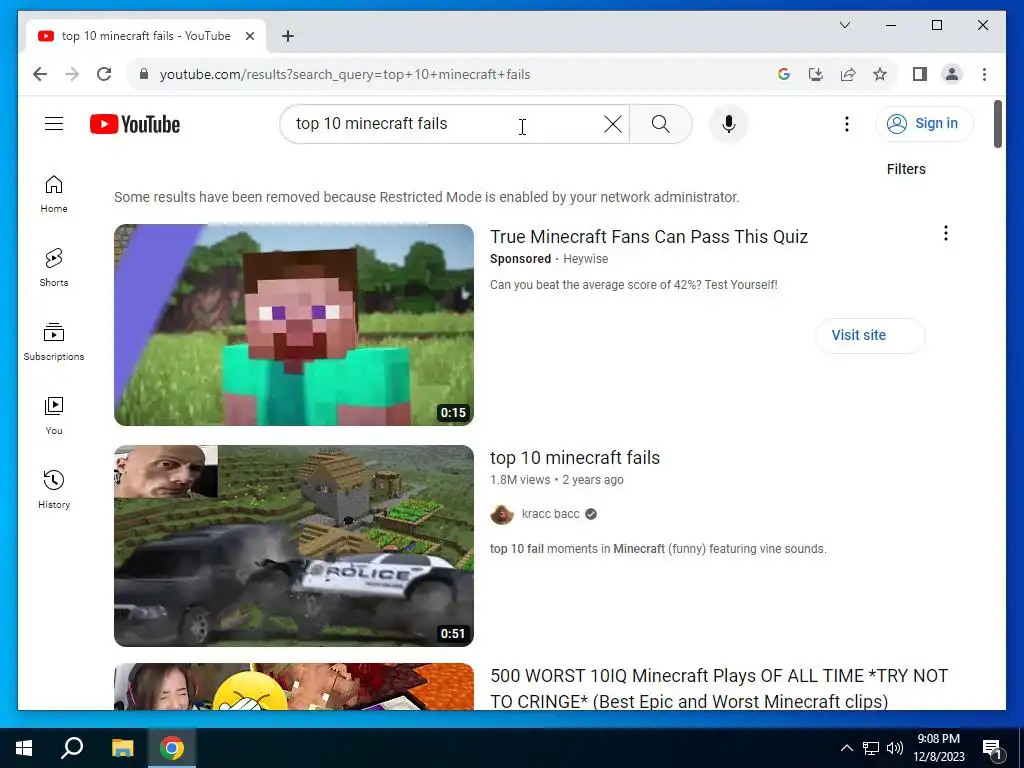
Task: Open the notification center icon
Action: click(x=991, y=749)
